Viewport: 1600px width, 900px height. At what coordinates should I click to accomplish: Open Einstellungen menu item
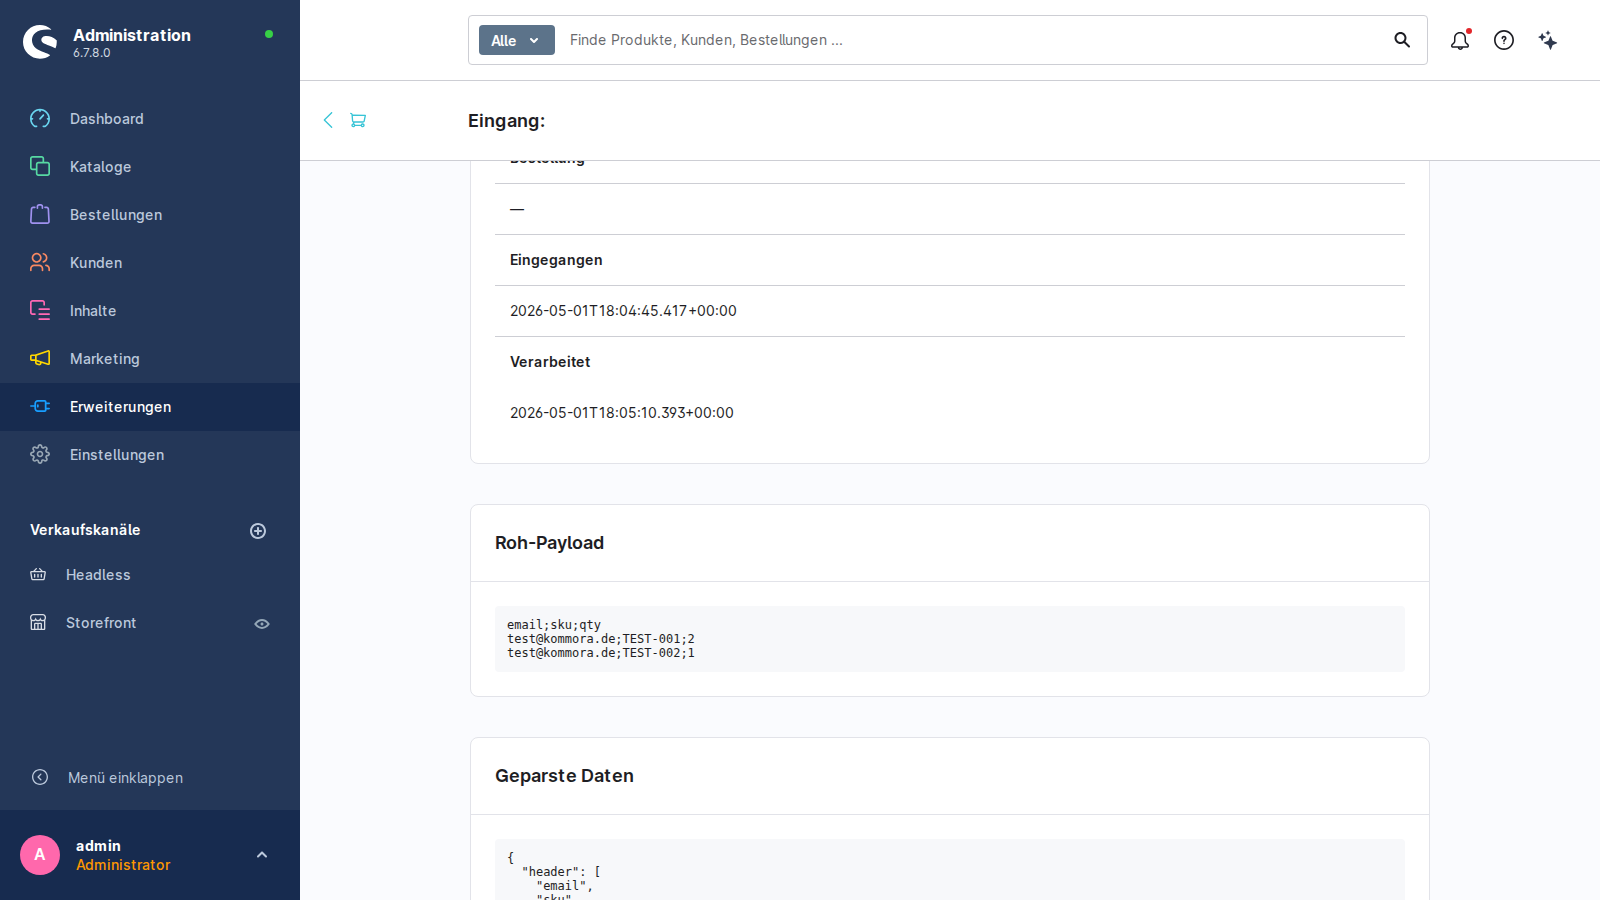point(150,455)
